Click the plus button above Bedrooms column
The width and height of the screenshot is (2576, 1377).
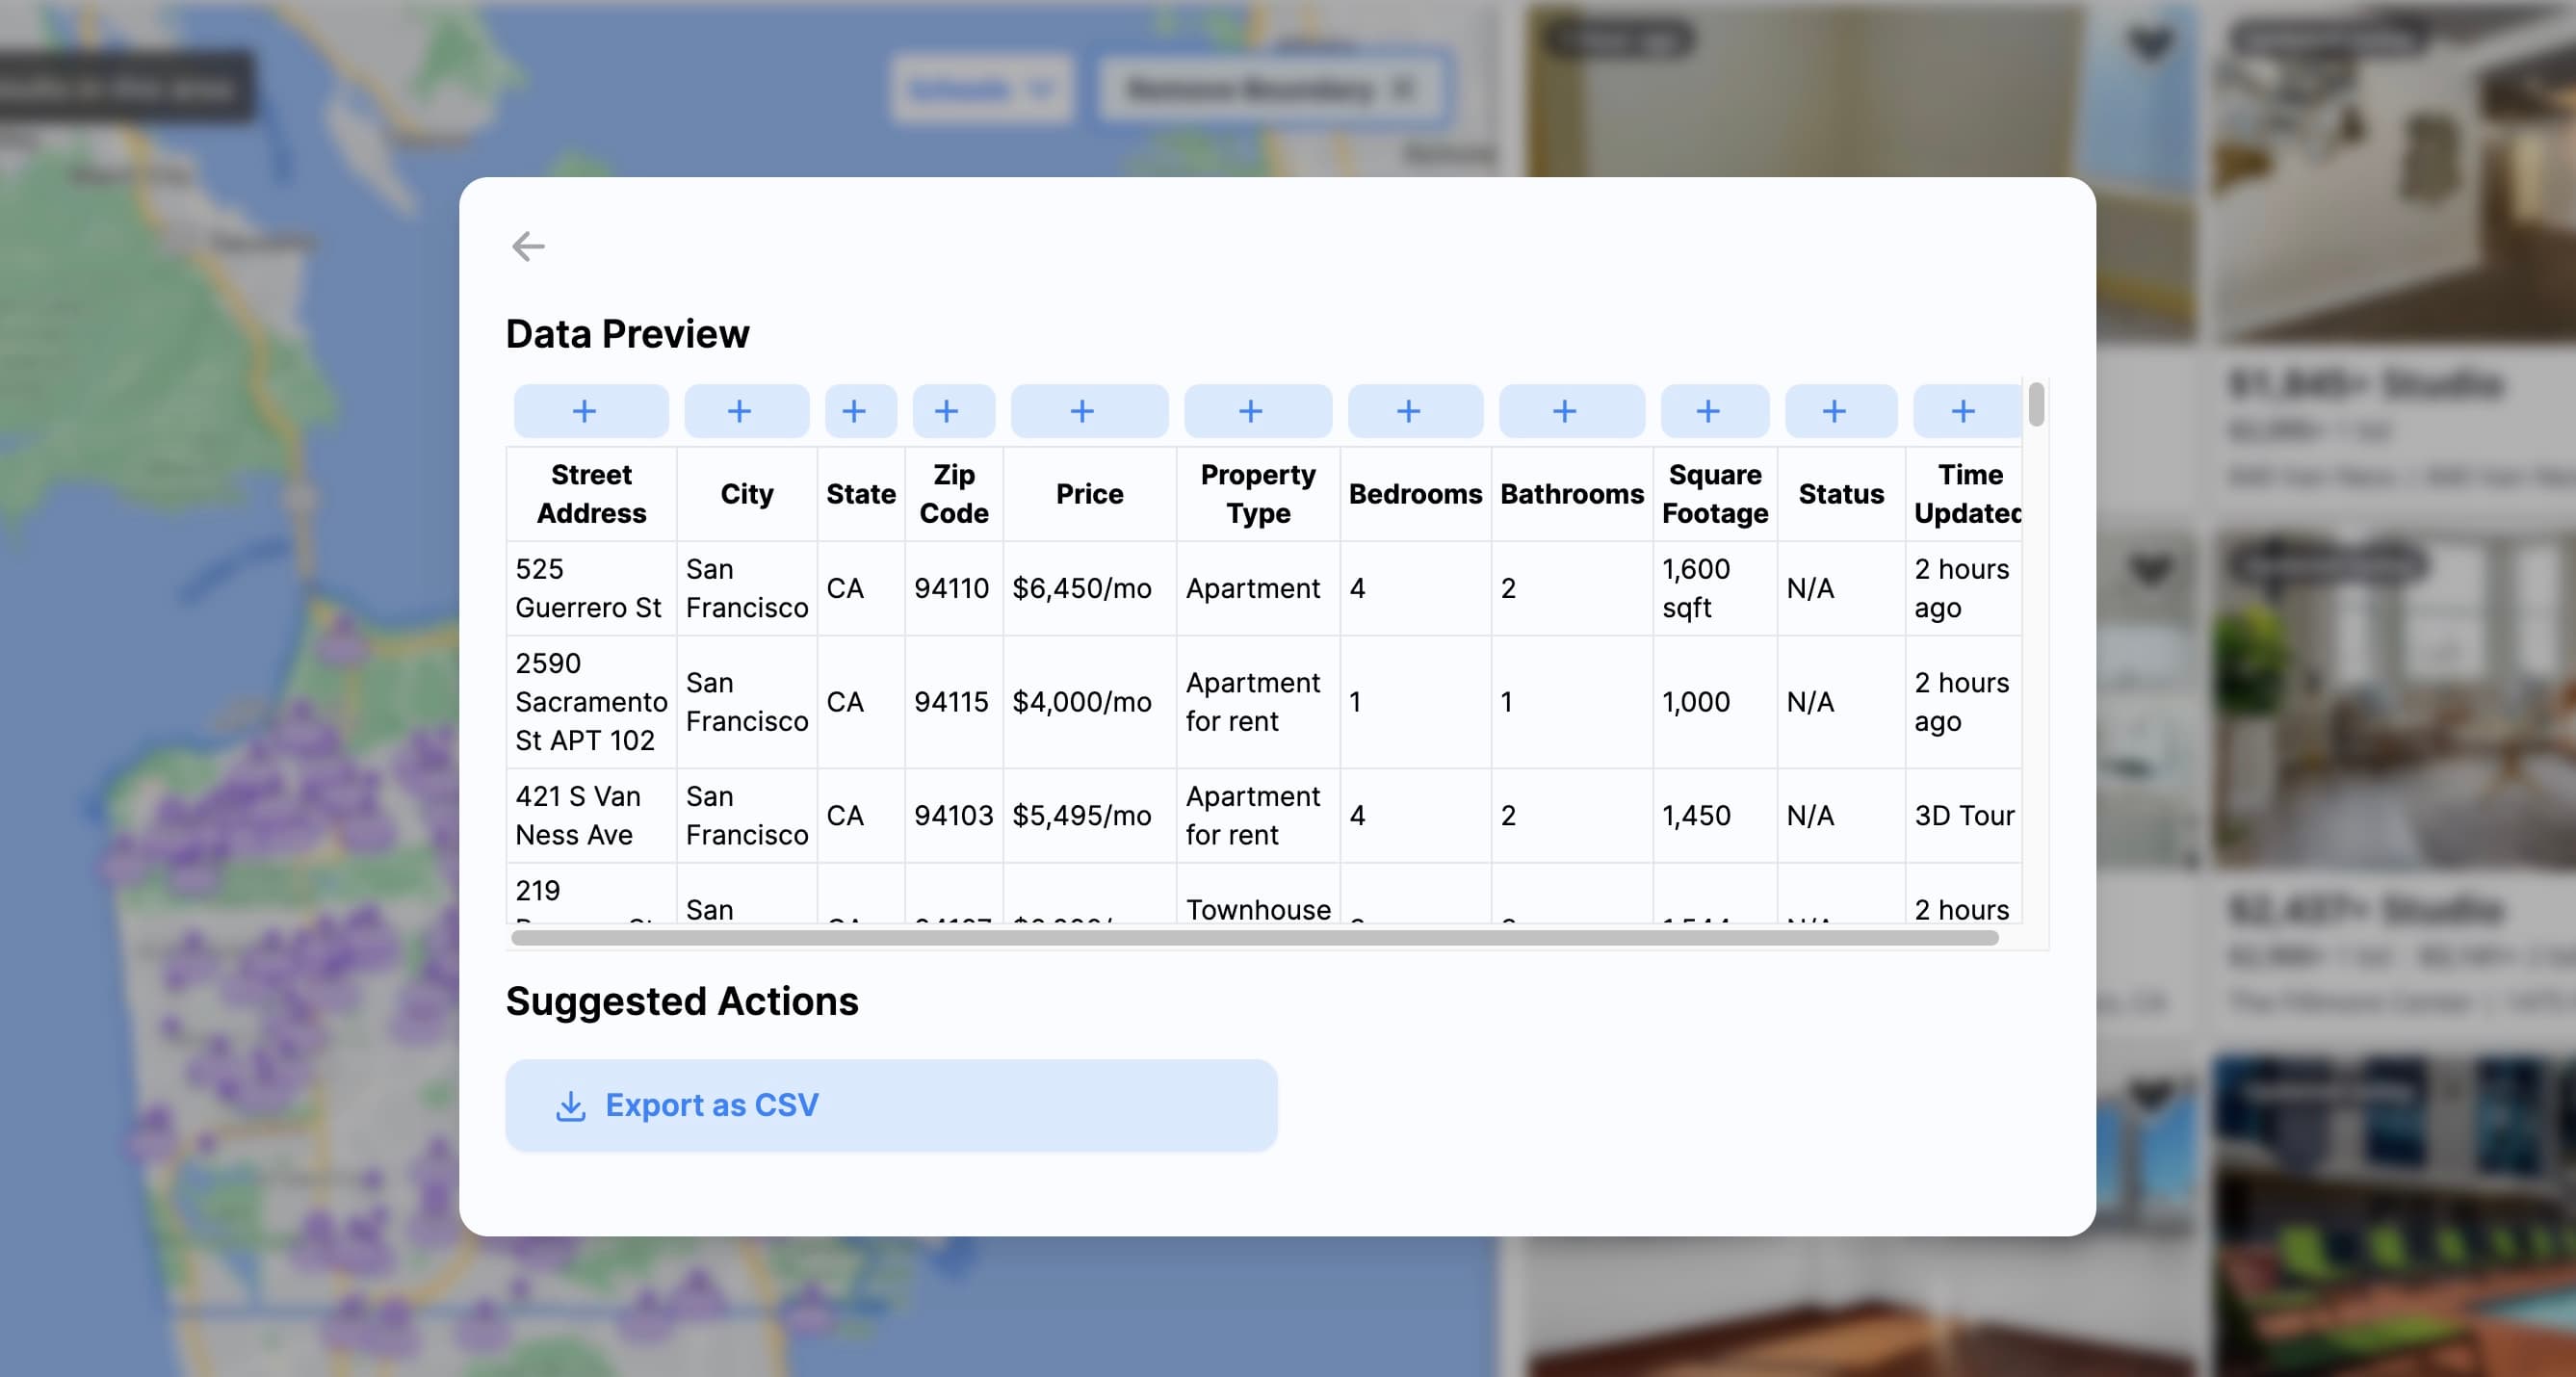1415,411
